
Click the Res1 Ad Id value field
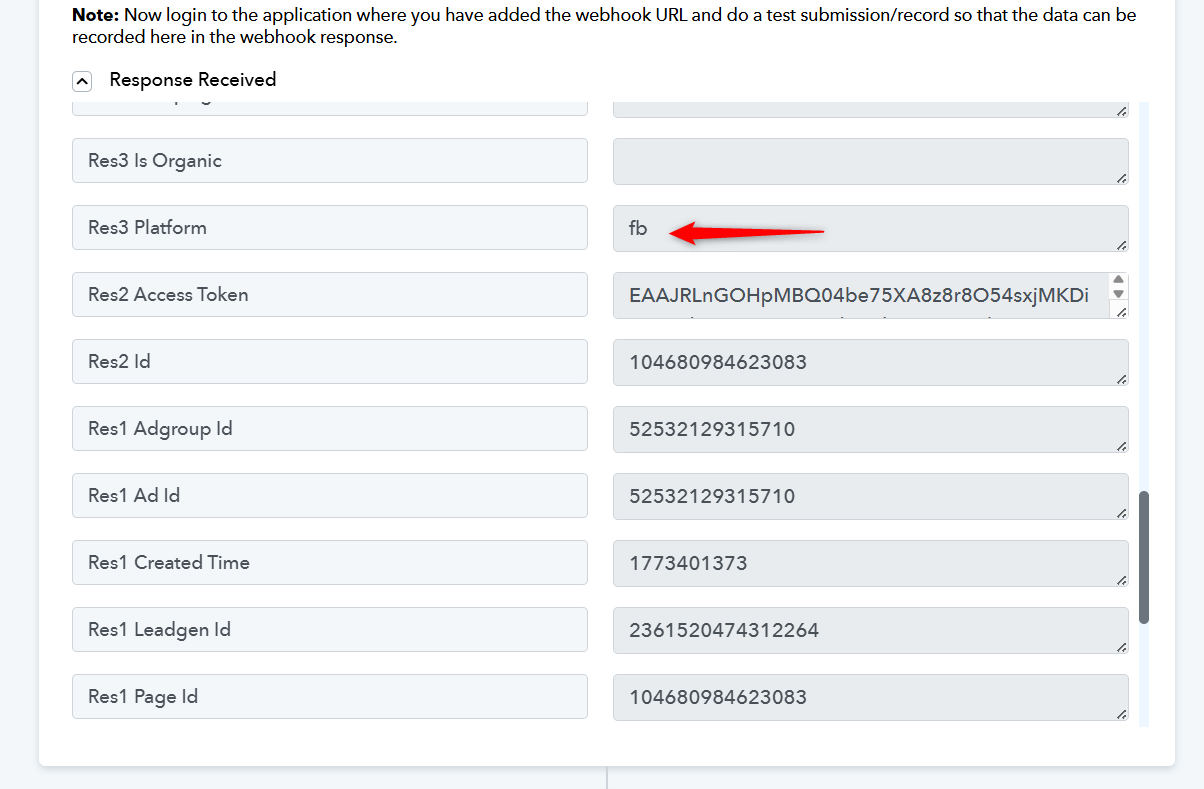(870, 496)
